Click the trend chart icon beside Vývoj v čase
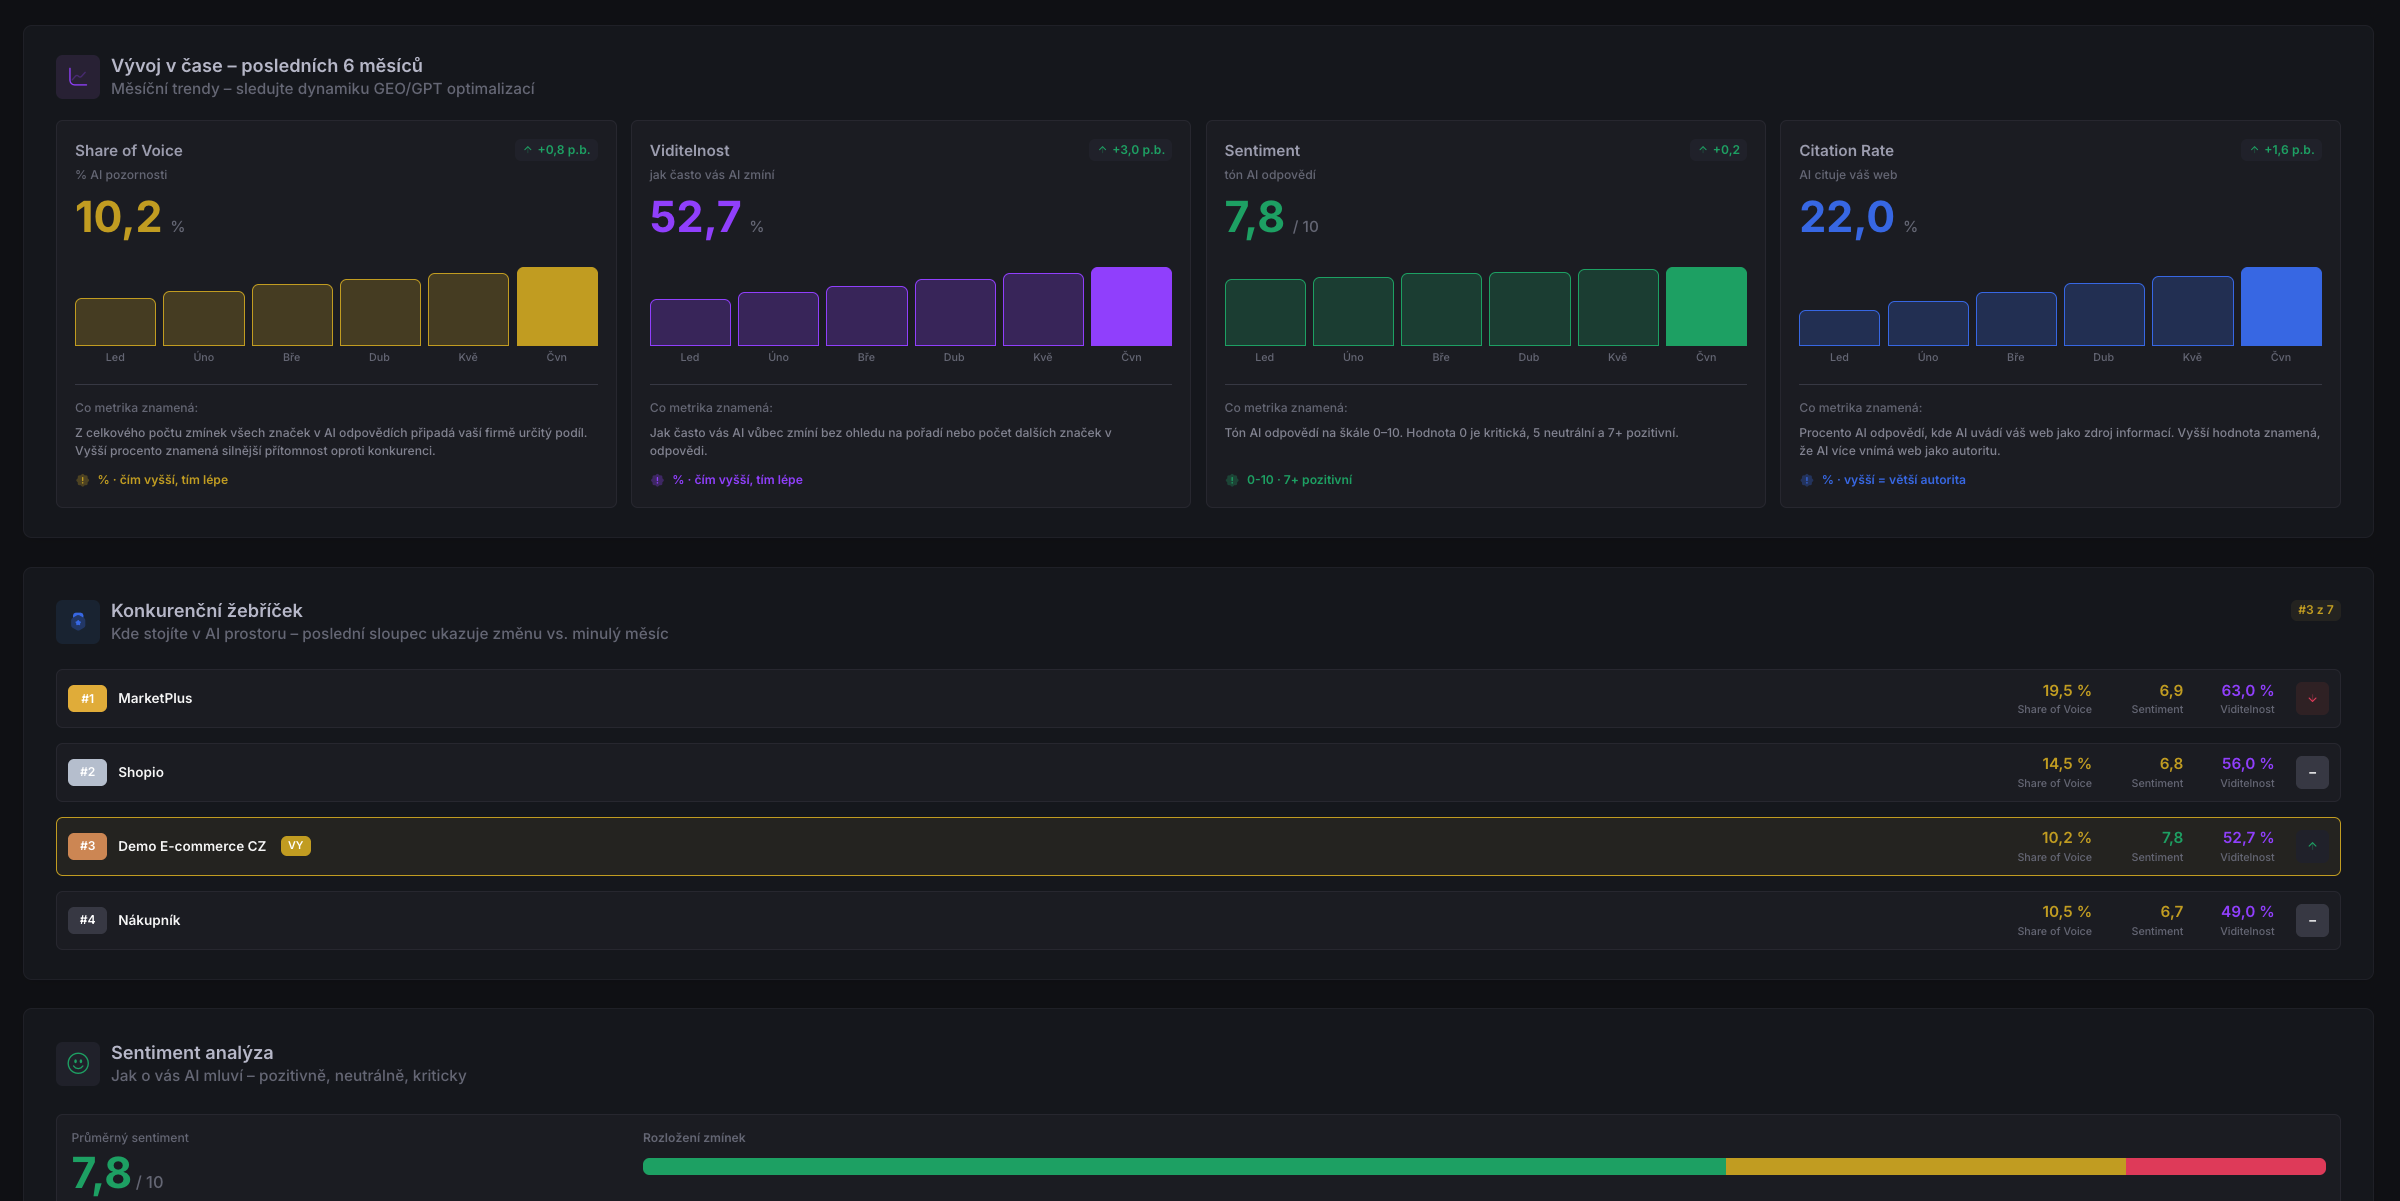 pos(78,77)
